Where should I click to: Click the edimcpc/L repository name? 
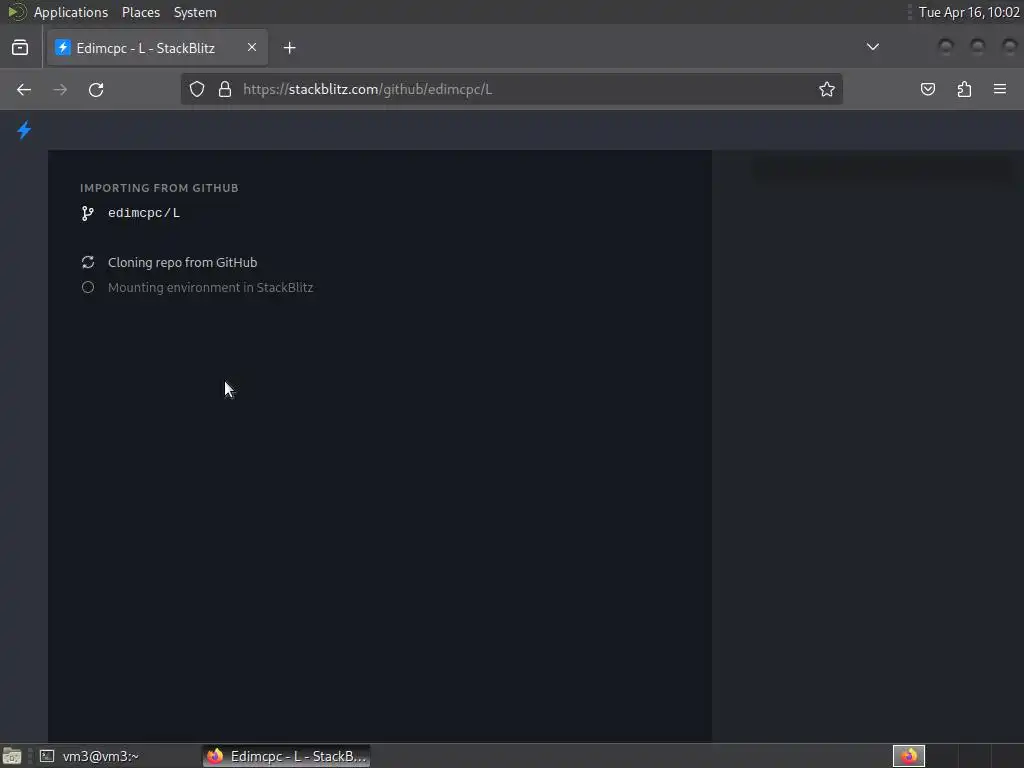[144, 213]
